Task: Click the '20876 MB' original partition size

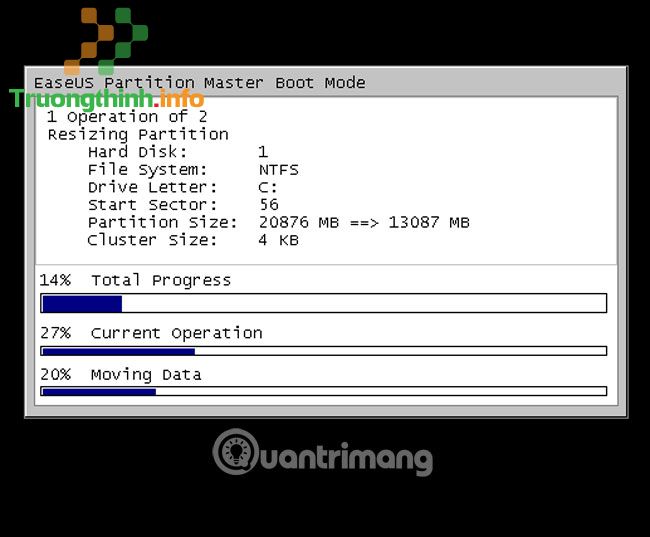Action: [x=299, y=222]
